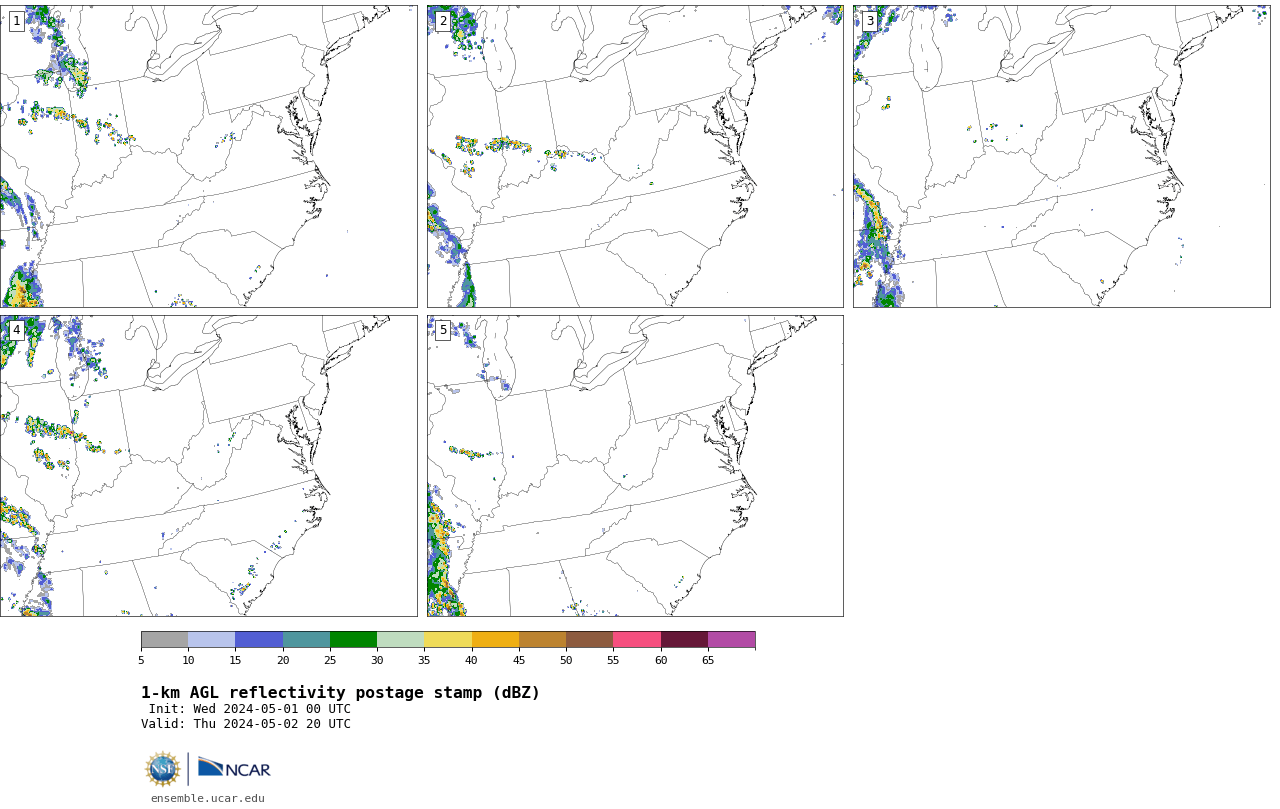This screenshot has height=809, width=1280.
Task: Click the NCAR logo
Action: 234,768
